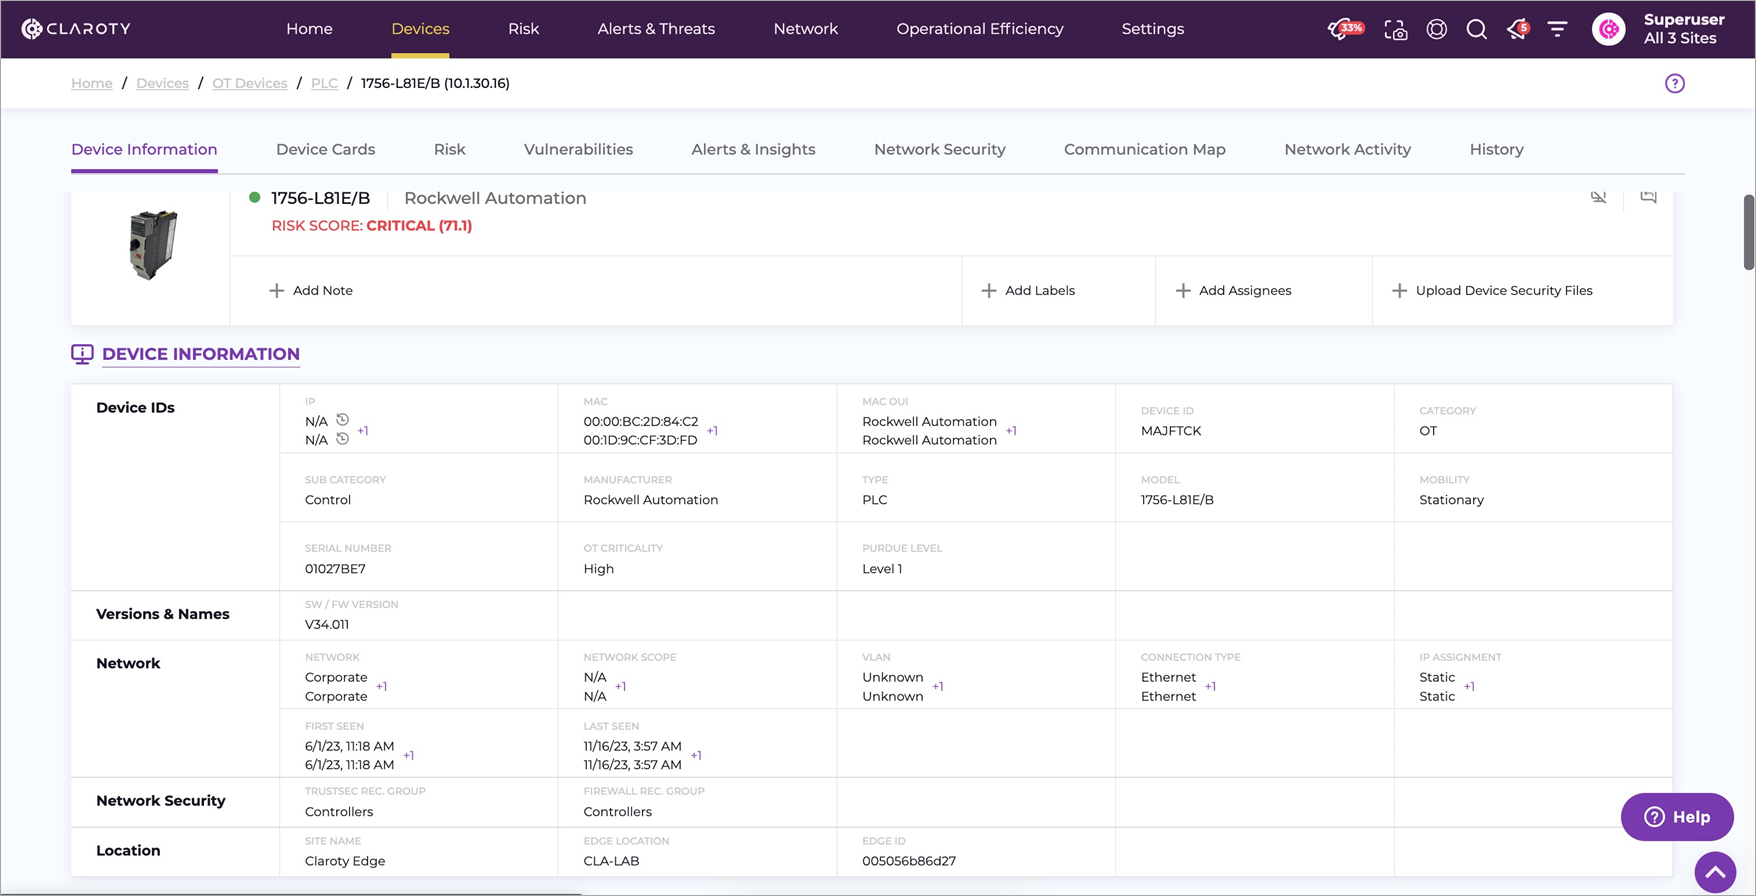The image size is (1756, 896).
Task: Expand the +1 in the MAC OUI field
Action: (1011, 431)
